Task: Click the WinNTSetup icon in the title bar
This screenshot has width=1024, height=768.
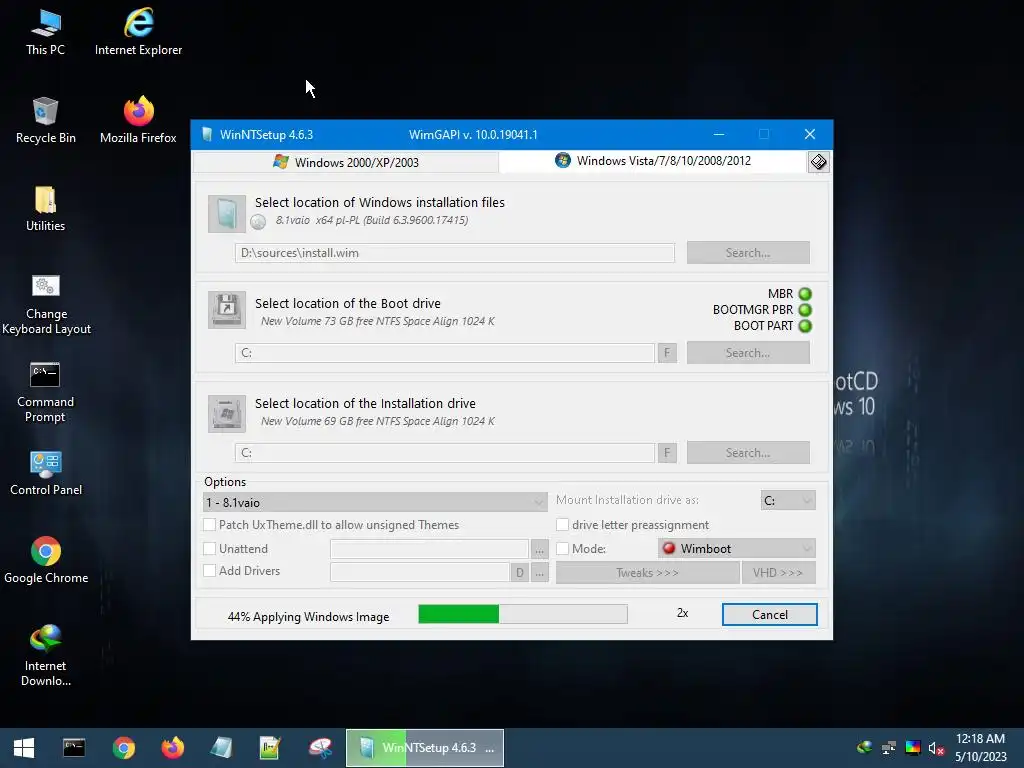Action: 206,135
